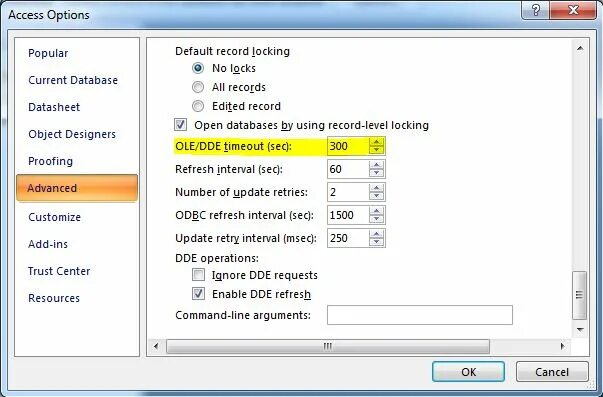
Task: Dismiss dialog with the Cancel button
Action: [x=552, y=372]
